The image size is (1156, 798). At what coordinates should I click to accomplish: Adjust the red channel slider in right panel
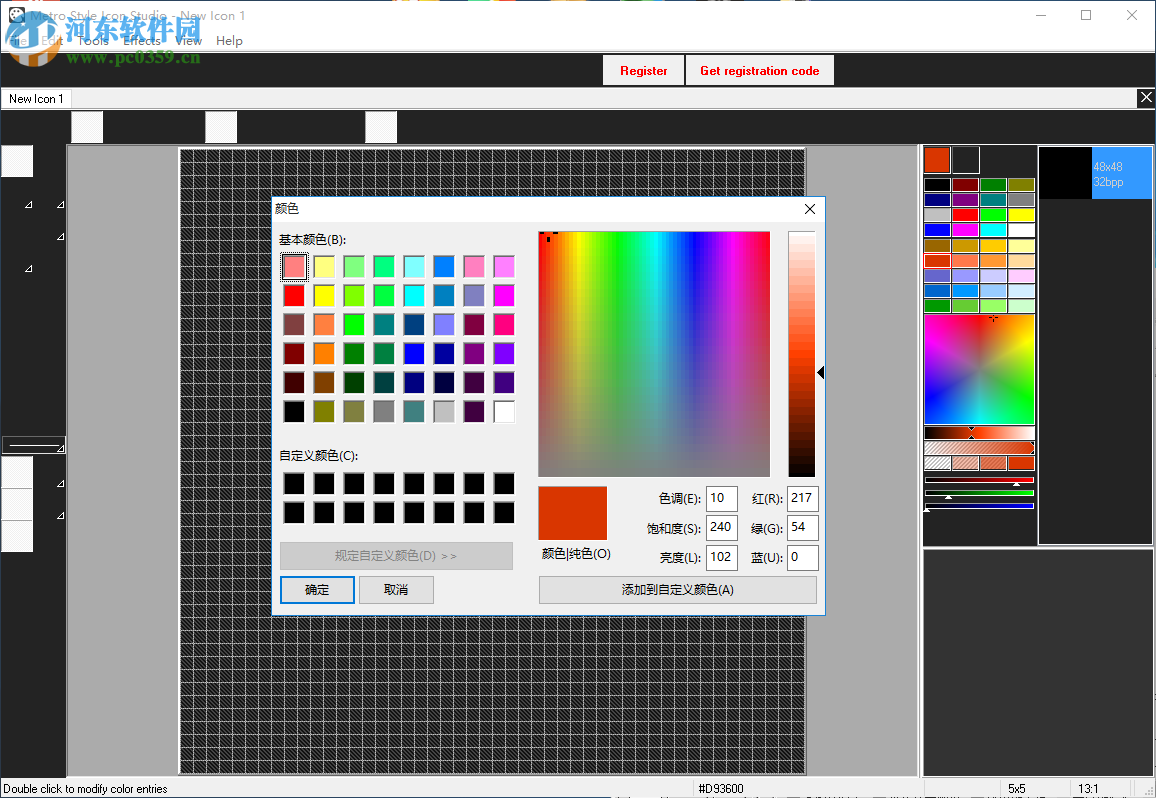(x=979, y=480)
